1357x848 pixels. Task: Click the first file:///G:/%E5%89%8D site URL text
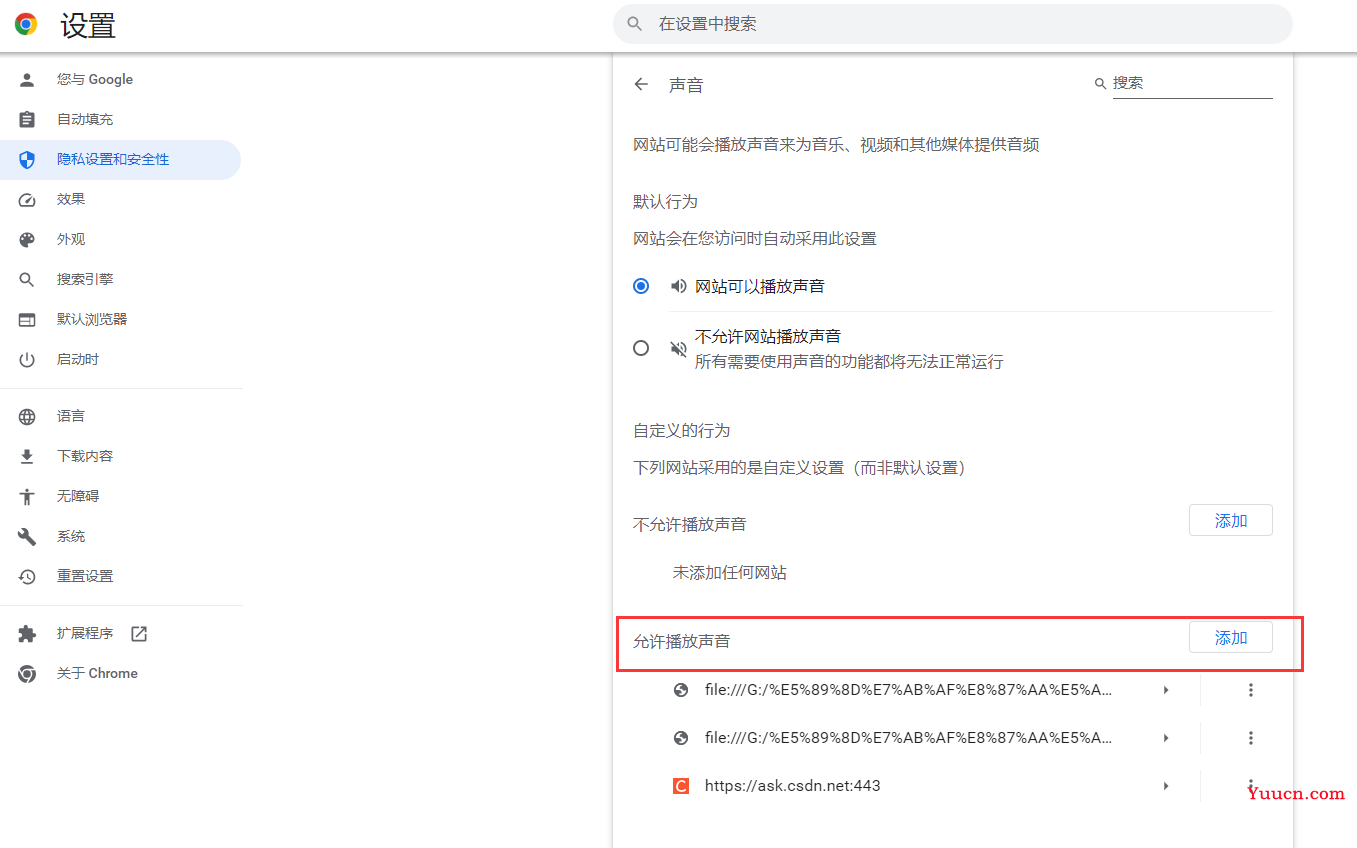tap(908, 690)
